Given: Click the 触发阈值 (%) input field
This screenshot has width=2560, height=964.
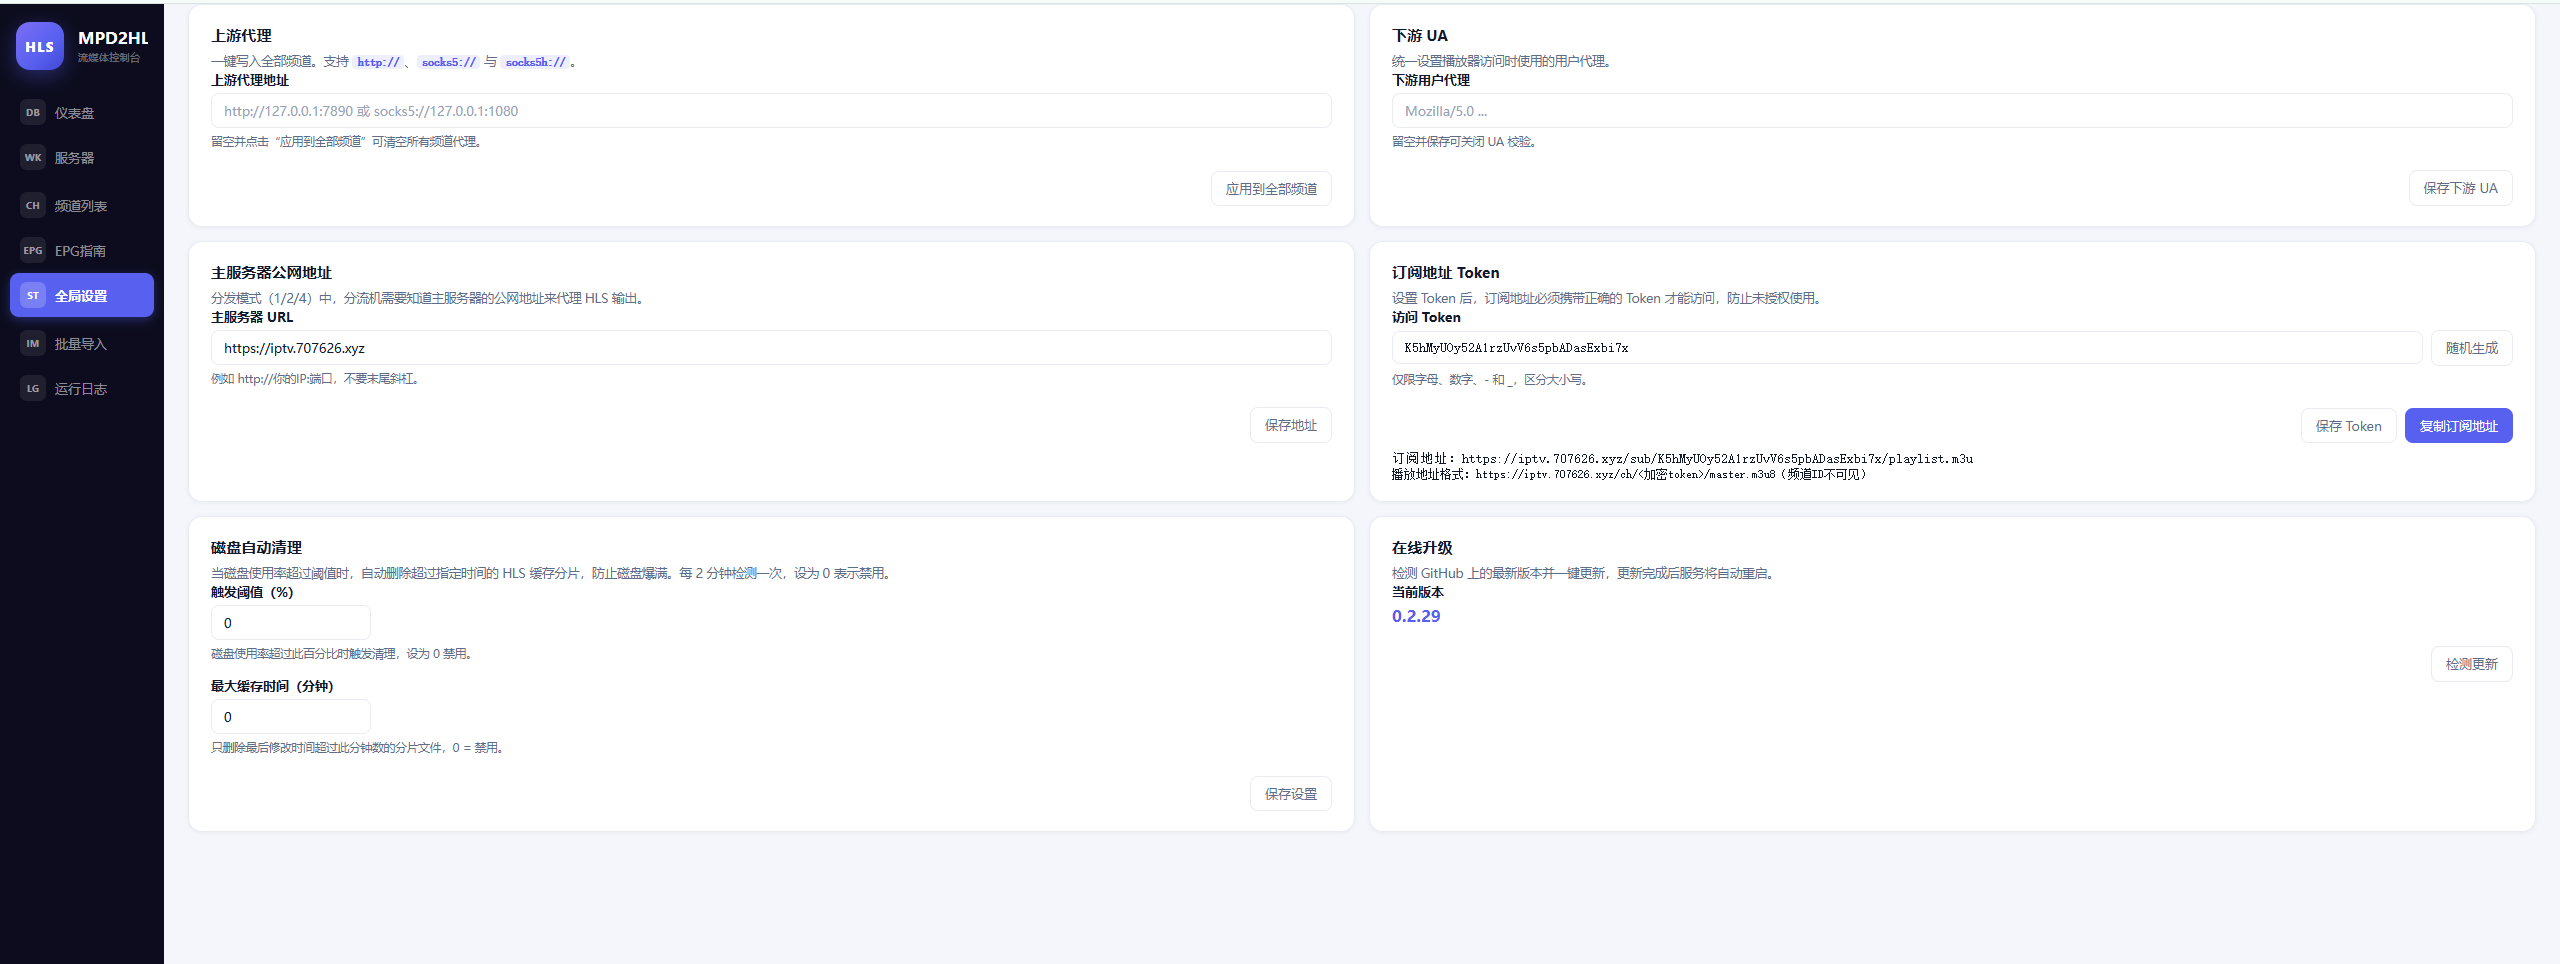Looking at the screenshot, I should click(x=291, y=623).
